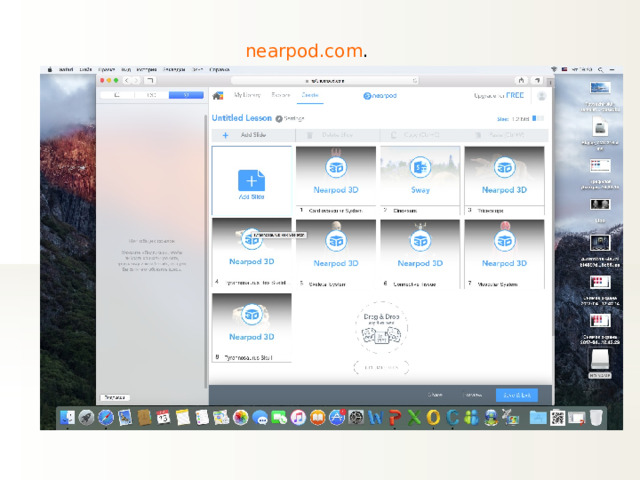The image size is (640, 480).
Task: Toggle the Safari sidebar button
Action: point(150,80)
